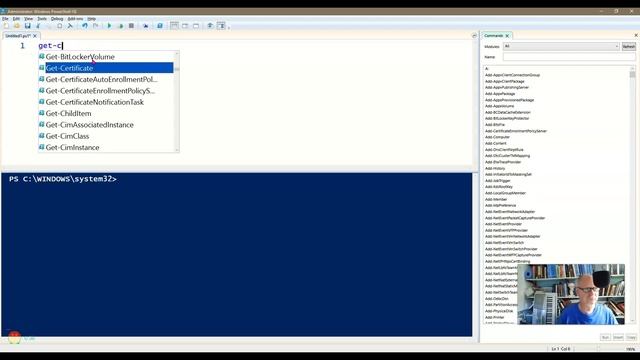Select Add-BCDataCacheExtension in Commands list

click(x=508, y=112)
